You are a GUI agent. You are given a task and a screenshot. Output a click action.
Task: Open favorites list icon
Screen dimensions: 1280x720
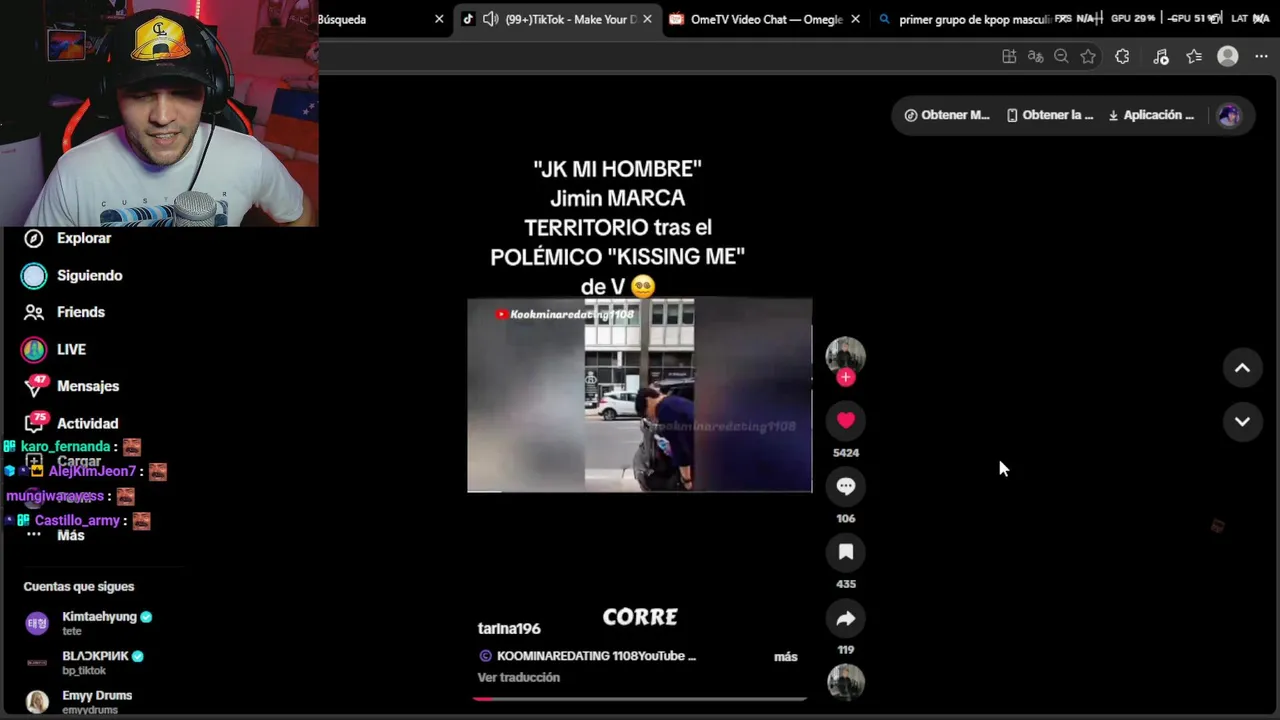(x=1194, y=57)
